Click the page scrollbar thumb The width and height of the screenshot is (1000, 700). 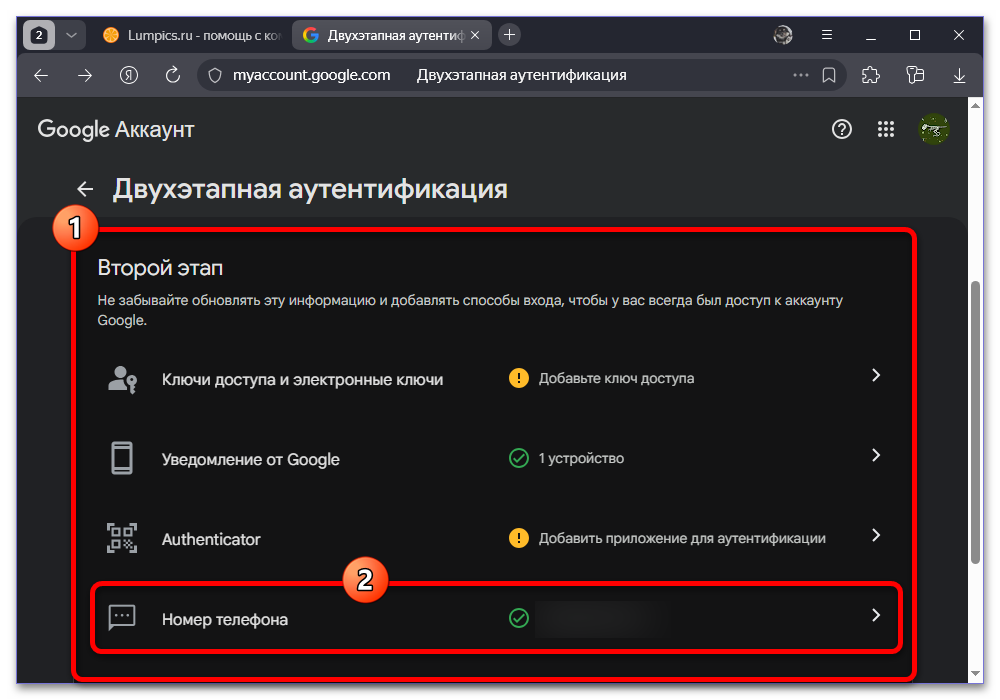tap(974, 421)
